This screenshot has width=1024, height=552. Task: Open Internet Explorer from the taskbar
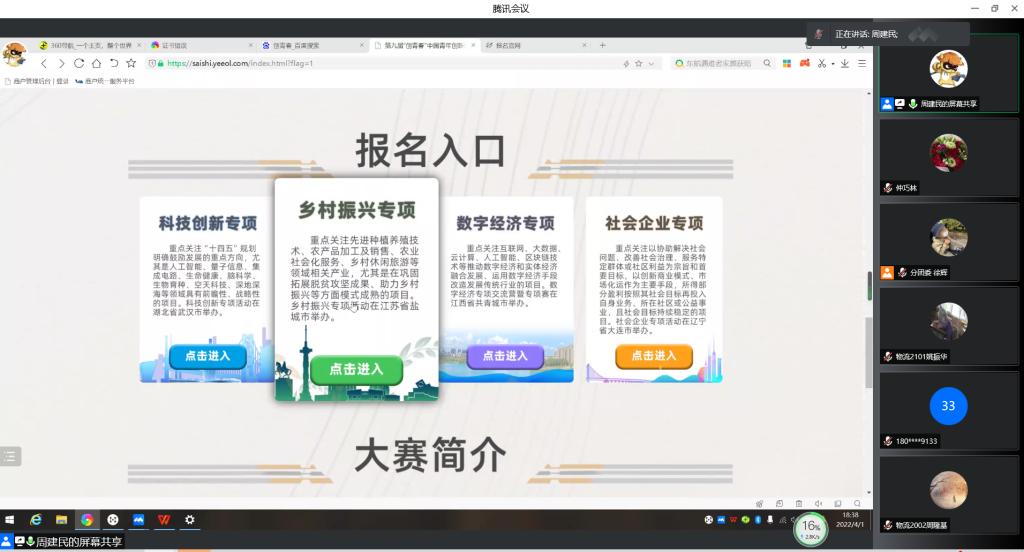tap(36, 519)
